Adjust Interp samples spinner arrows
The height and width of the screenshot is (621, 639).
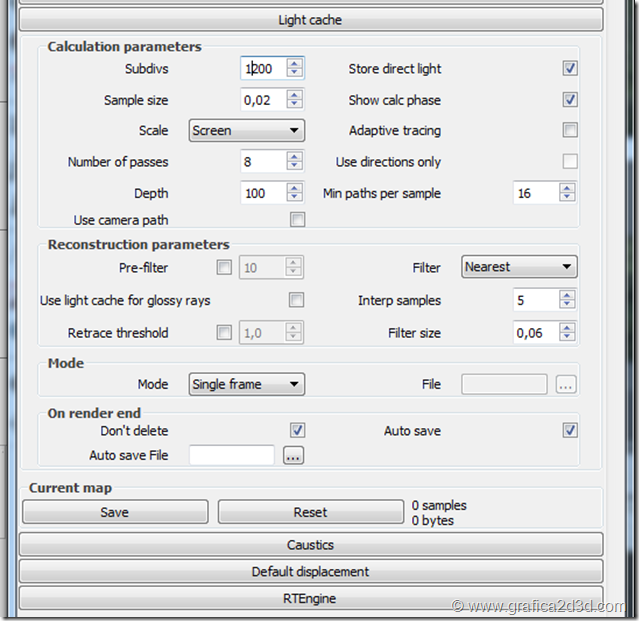pos(567,300)
